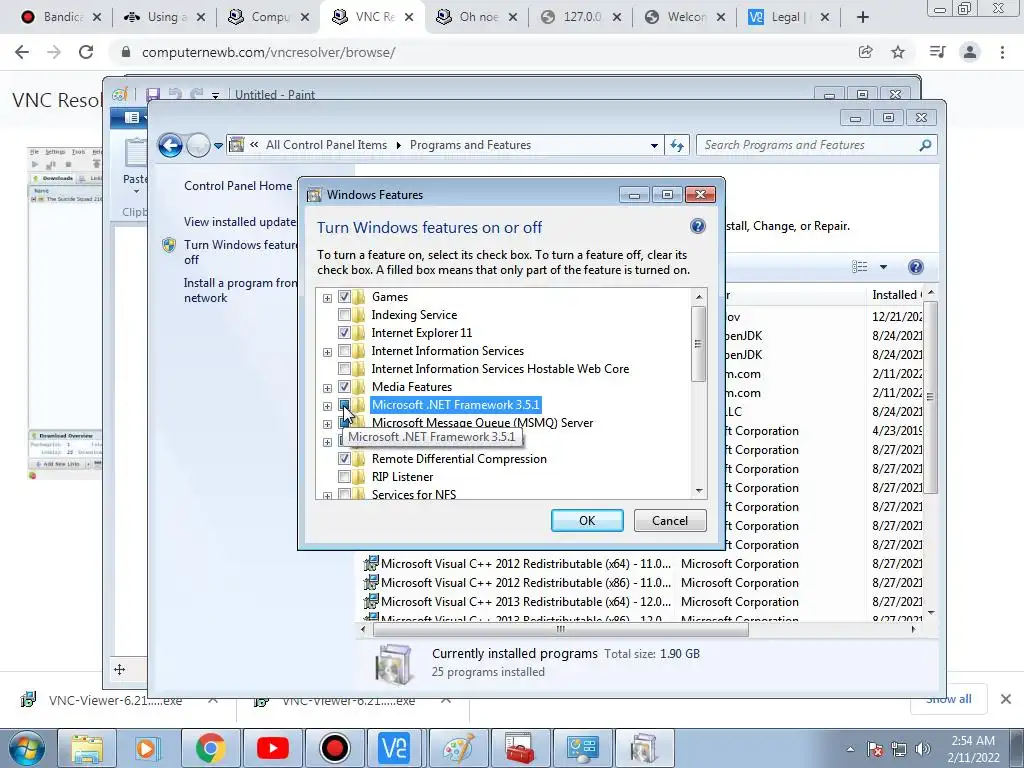
Task: Change the view with the list view icon
Action: point(859,266)
